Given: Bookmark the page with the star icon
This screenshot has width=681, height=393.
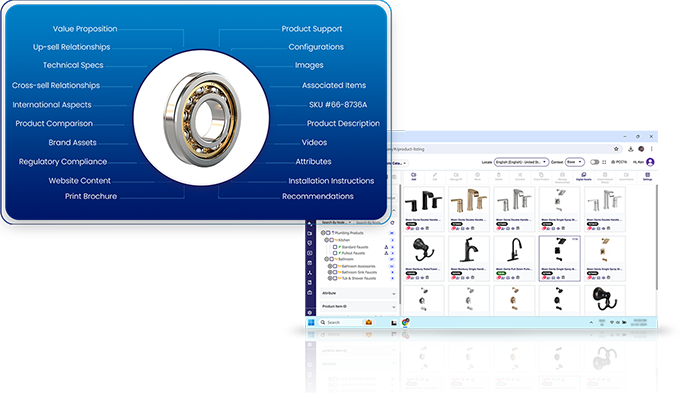Looking at the screenshot, I should click(x=616, y=149).
